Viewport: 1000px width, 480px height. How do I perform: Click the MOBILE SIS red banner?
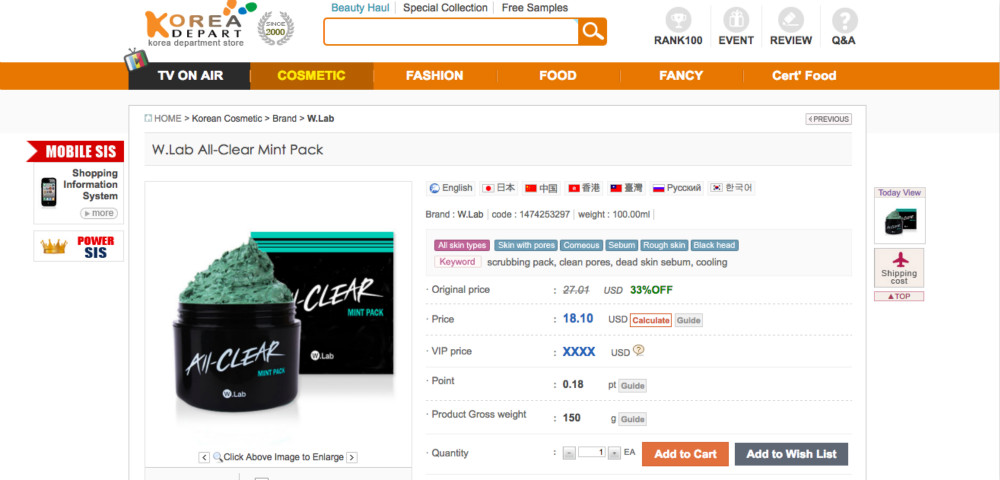click(75, 152)
